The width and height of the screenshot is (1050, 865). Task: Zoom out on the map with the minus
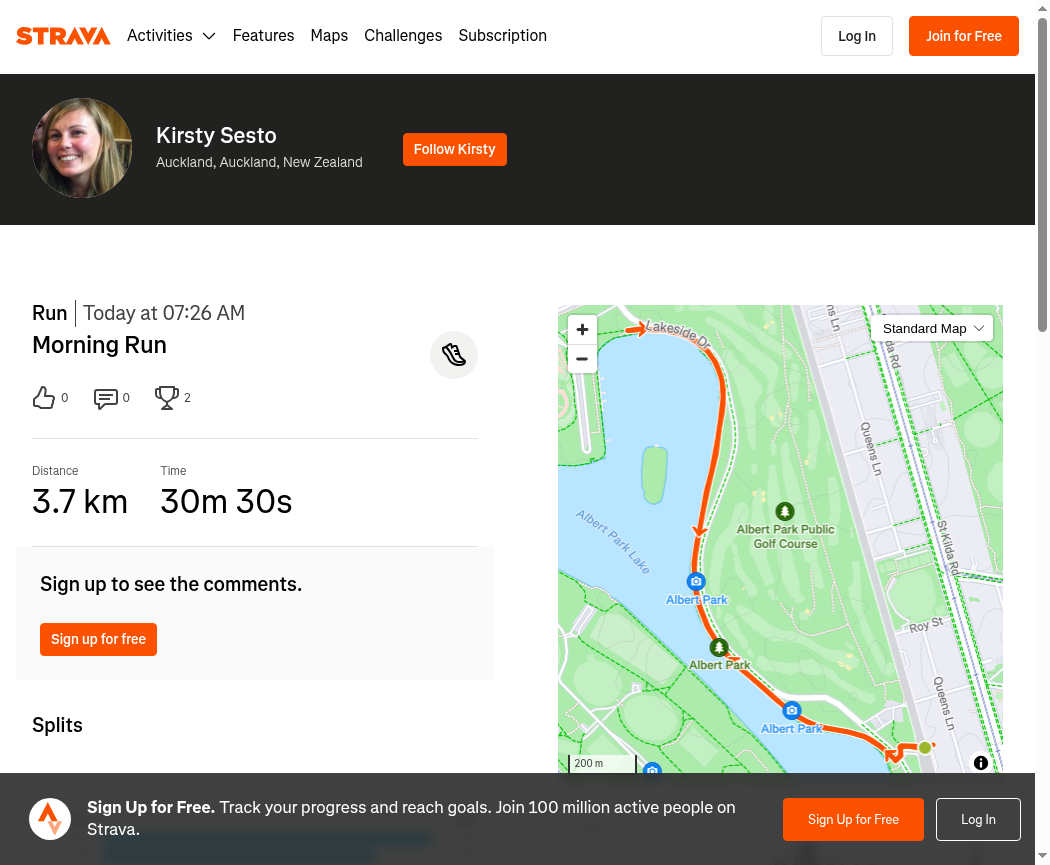[582, 359]
